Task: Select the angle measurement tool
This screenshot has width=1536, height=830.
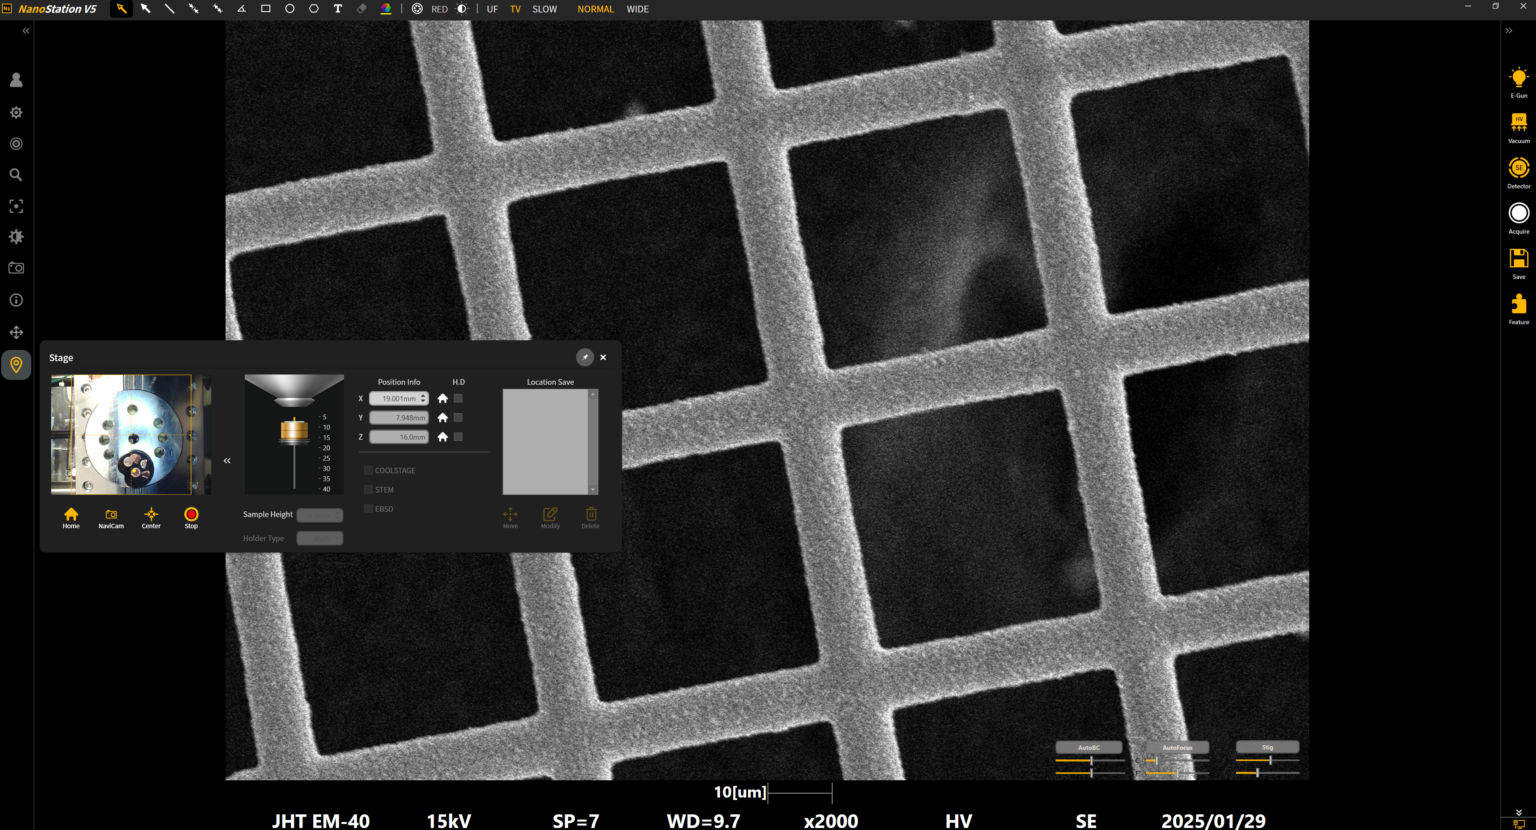Action: pos(241,9)
